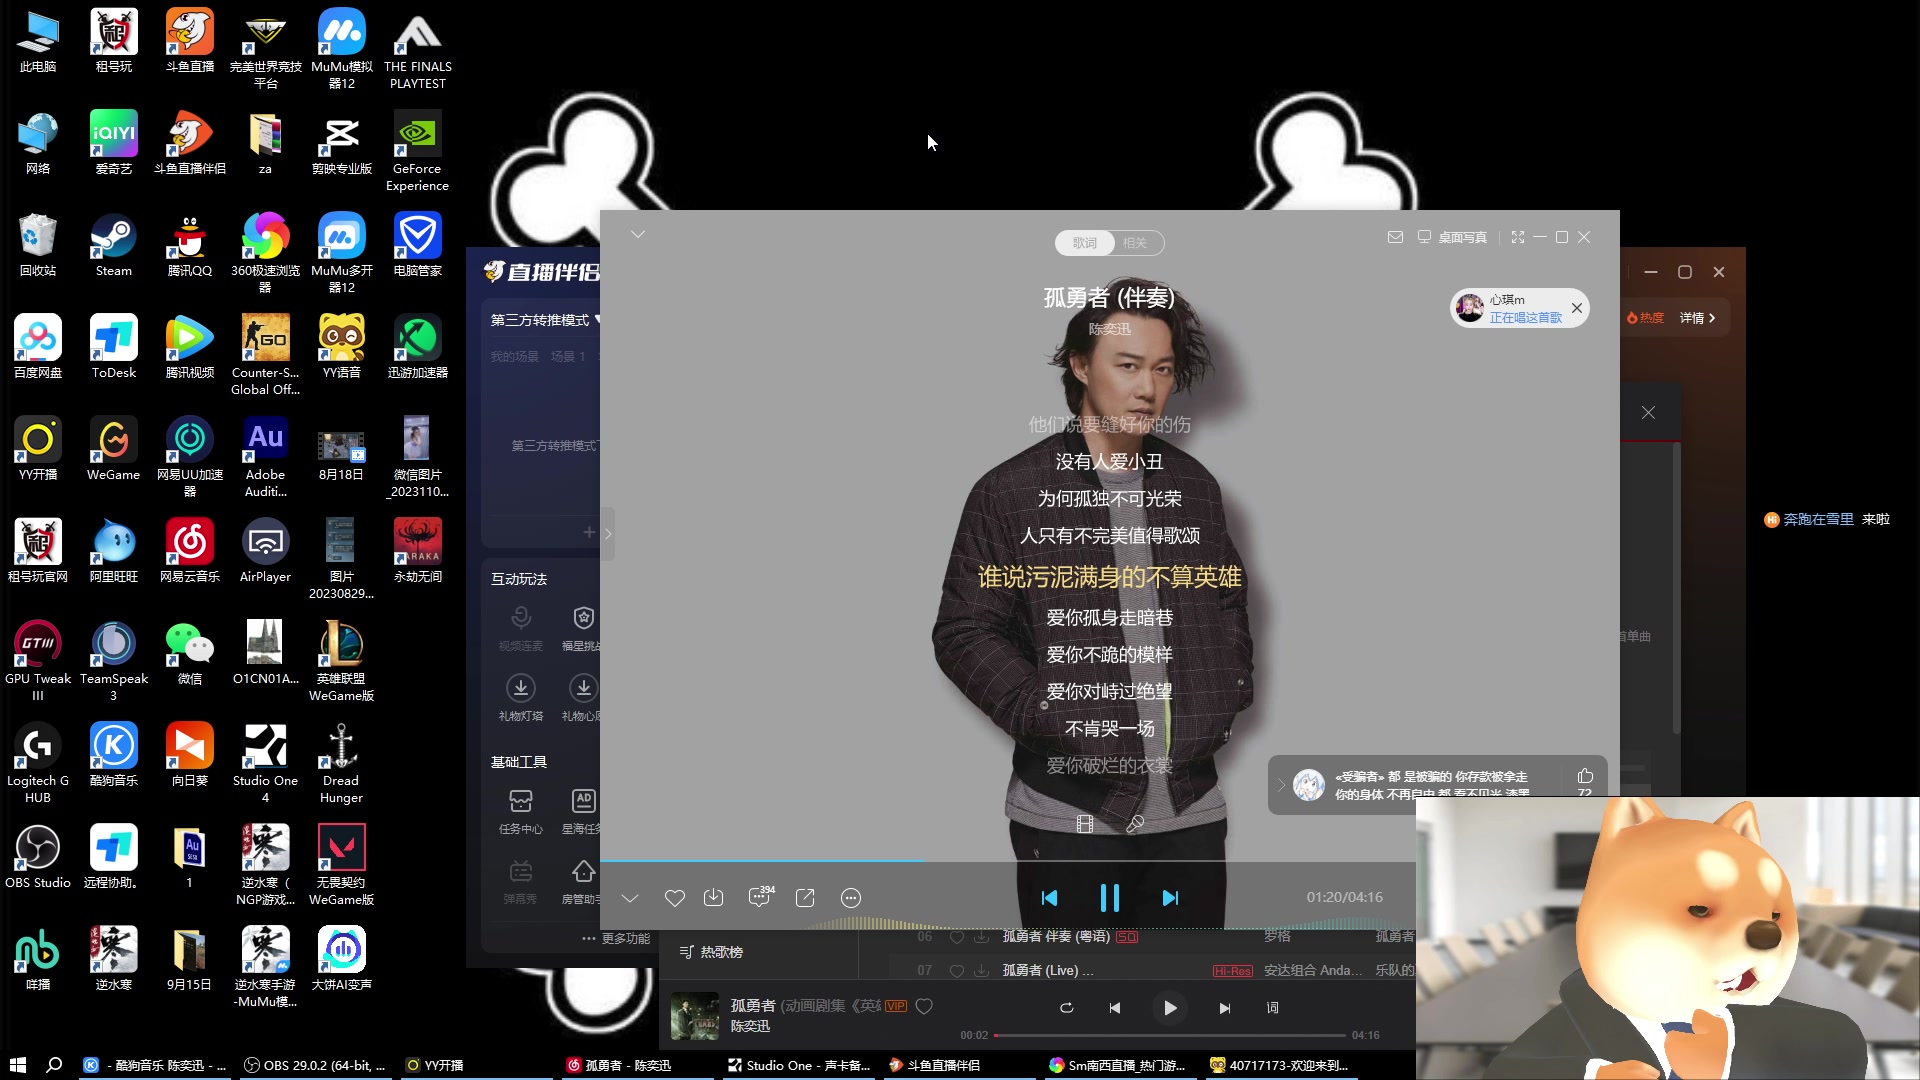
Task: Open Steam desktop shortcut
Action: coord(113,246)
